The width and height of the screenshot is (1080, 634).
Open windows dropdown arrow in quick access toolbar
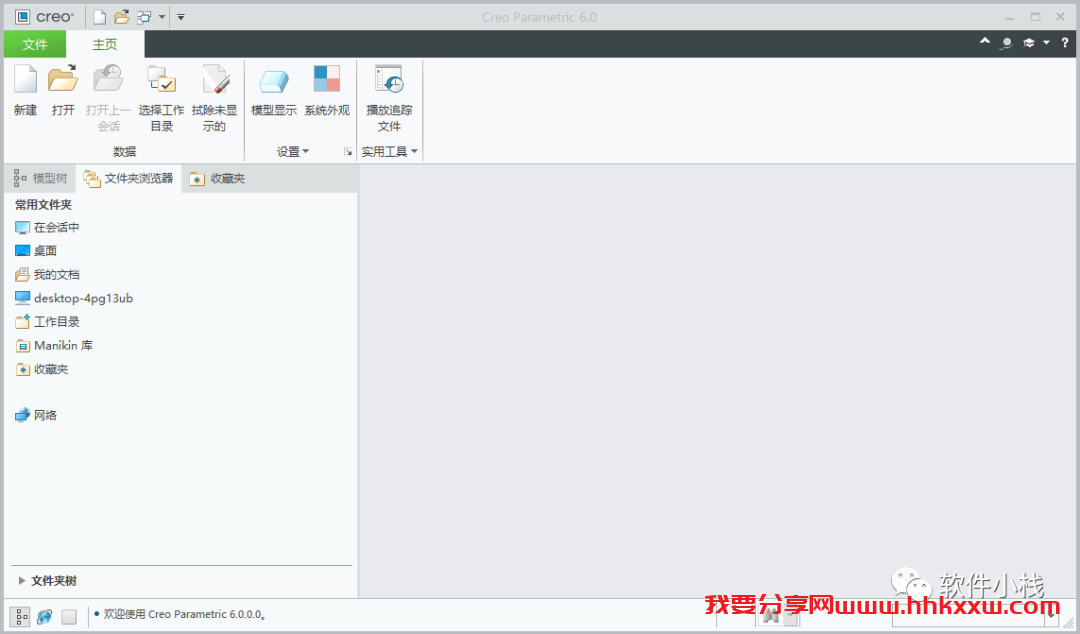(162, 17)
